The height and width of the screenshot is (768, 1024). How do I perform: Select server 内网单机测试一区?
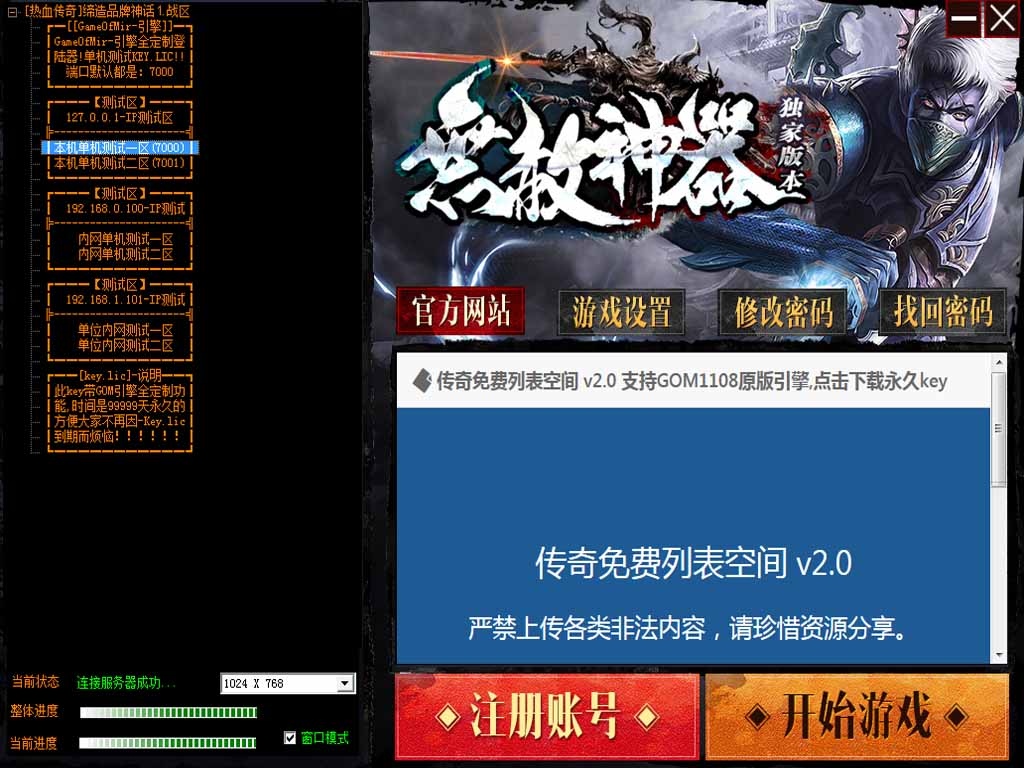click(x=125, y=239)
